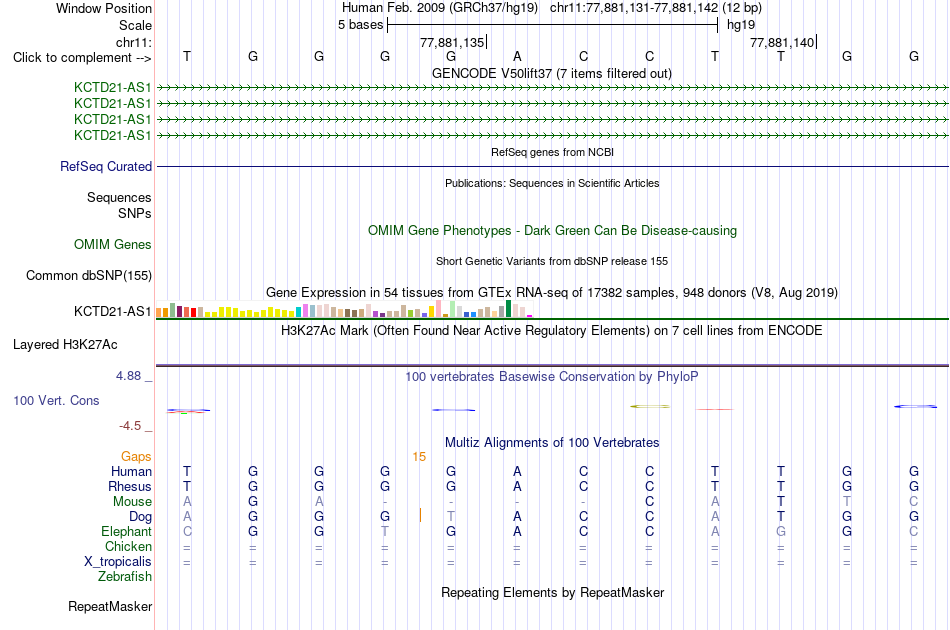Click the 'X_tropicalis' alignment row label
Viewport: 950px width, 630px height.
point(118,562)
